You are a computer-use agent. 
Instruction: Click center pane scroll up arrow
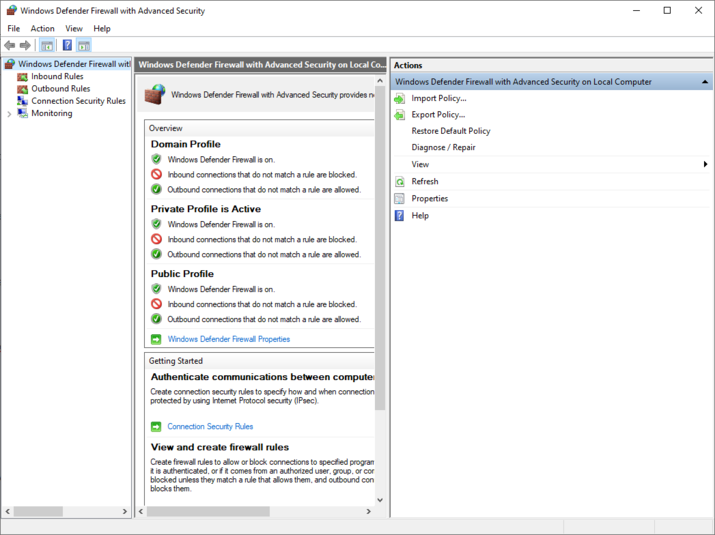380,81
